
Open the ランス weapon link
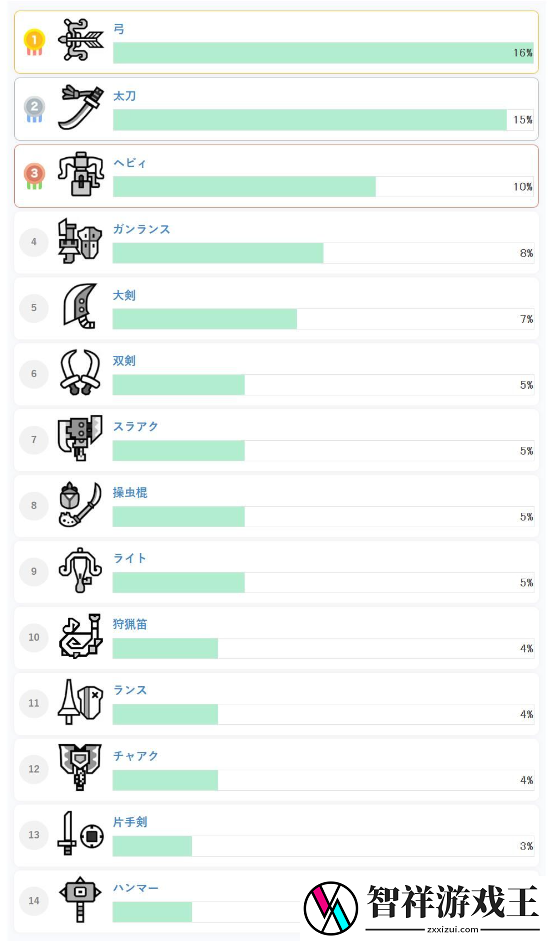130,690
